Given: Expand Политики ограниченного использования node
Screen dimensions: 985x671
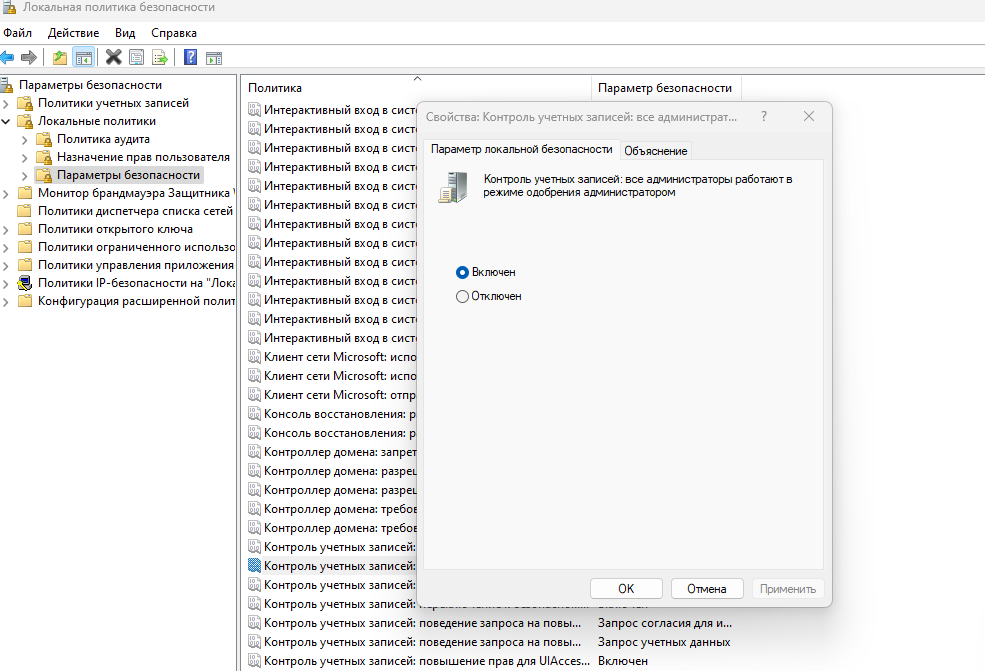Looking at the screenshot, I should 6,248.
